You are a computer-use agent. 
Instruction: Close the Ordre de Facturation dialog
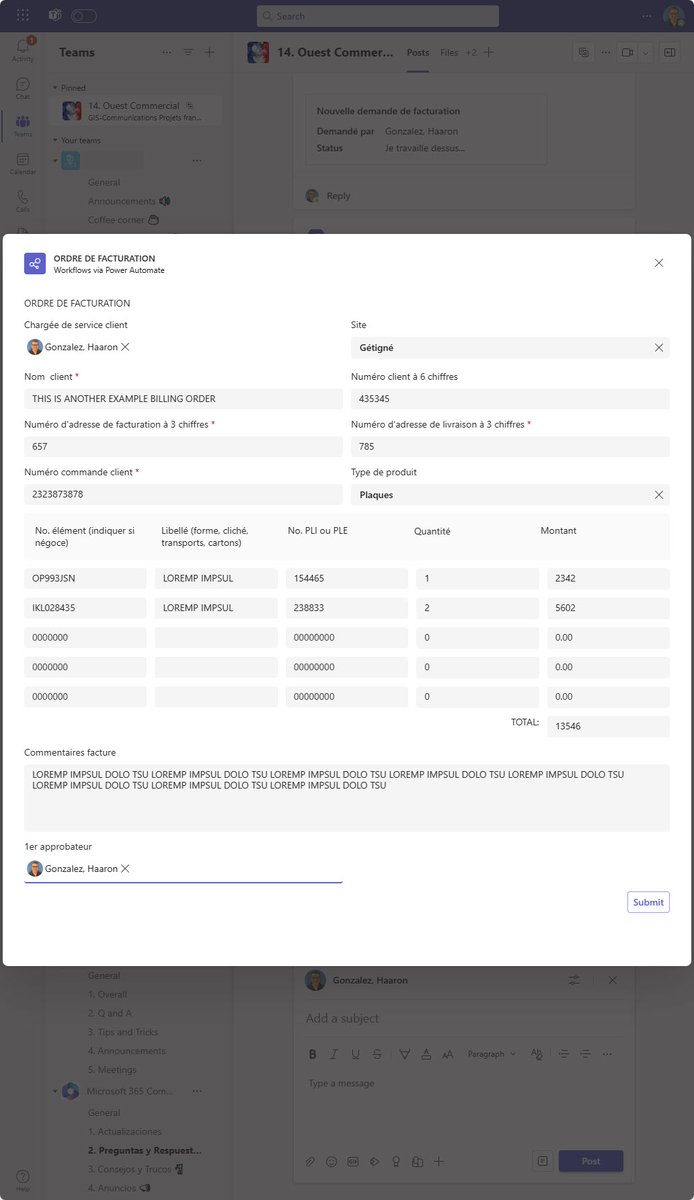(658, 263)
